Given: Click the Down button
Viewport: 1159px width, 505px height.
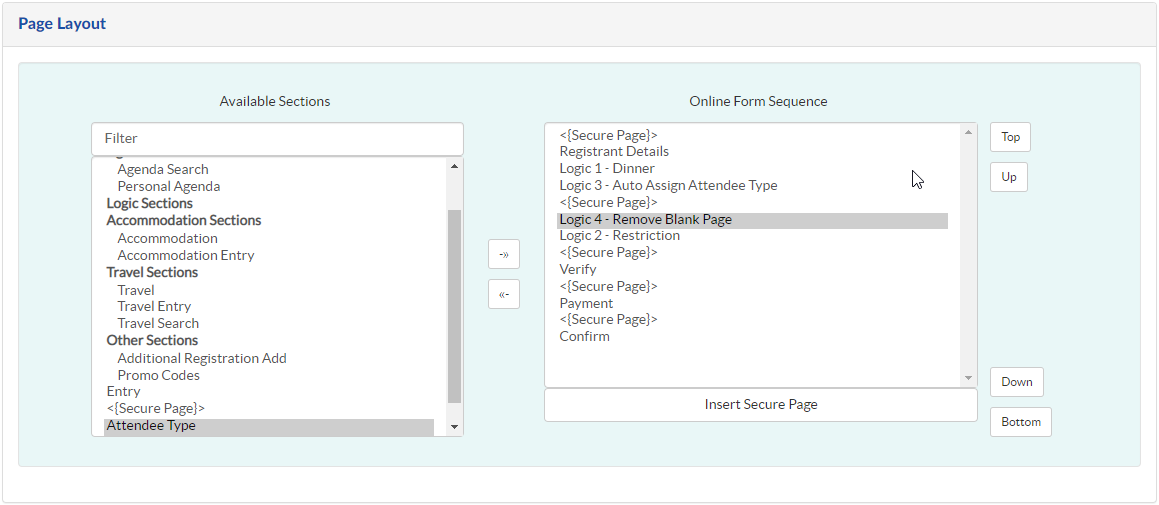Looking at the screenshot, I should pos(1016,382).
